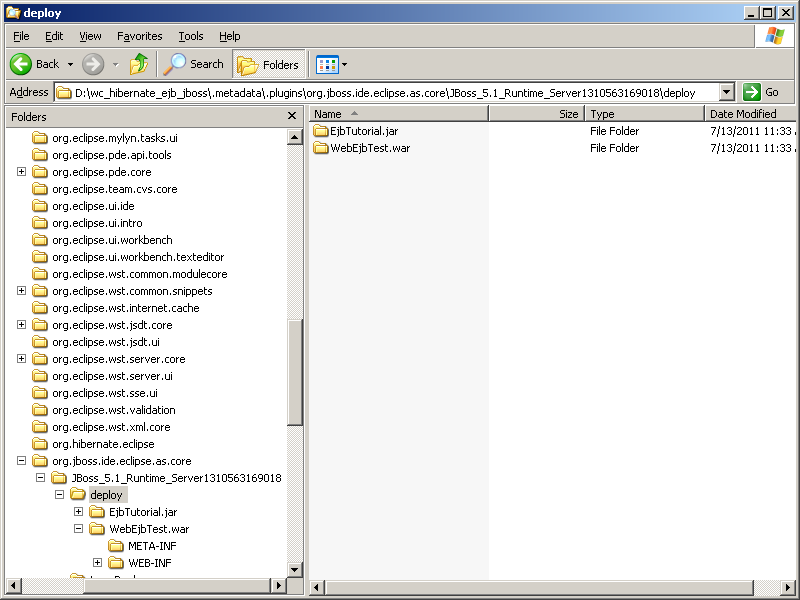Select org.hibernate.eclipse folder icon

pyautogui.click(x=39, y=444)
